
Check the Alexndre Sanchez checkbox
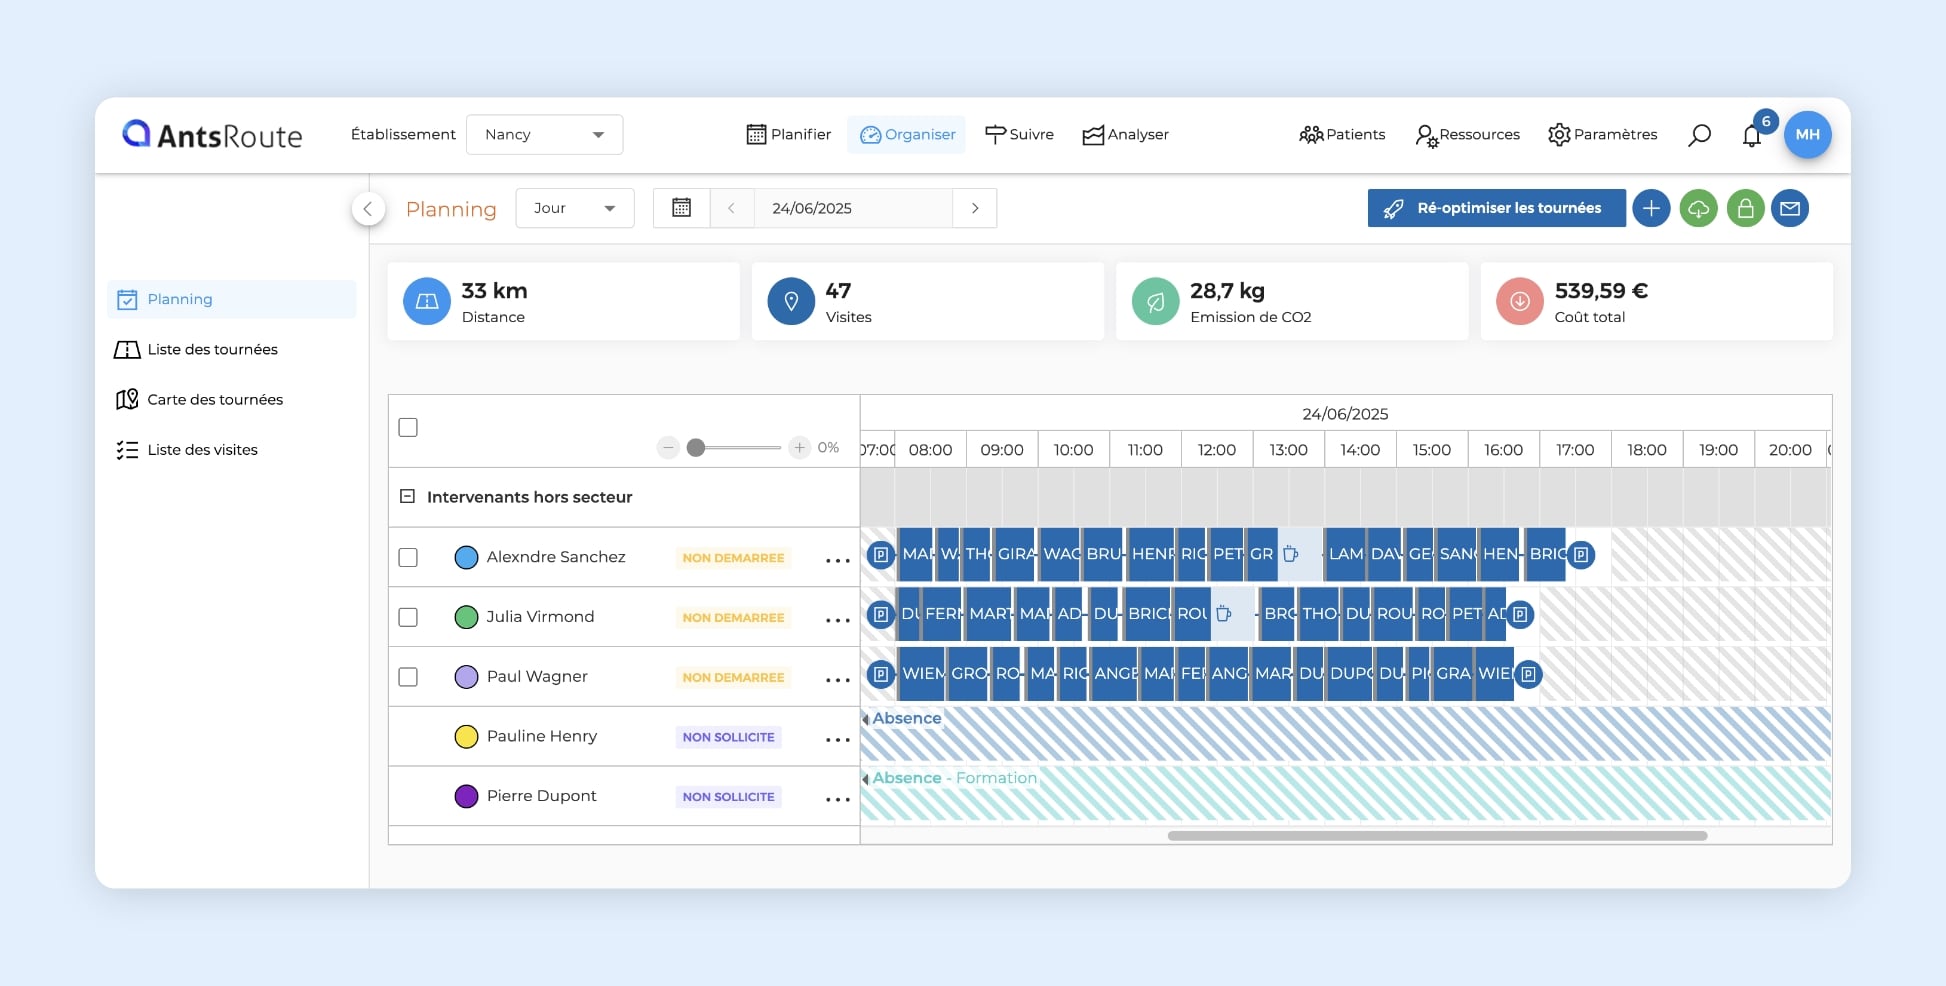[x=408, y=557]
